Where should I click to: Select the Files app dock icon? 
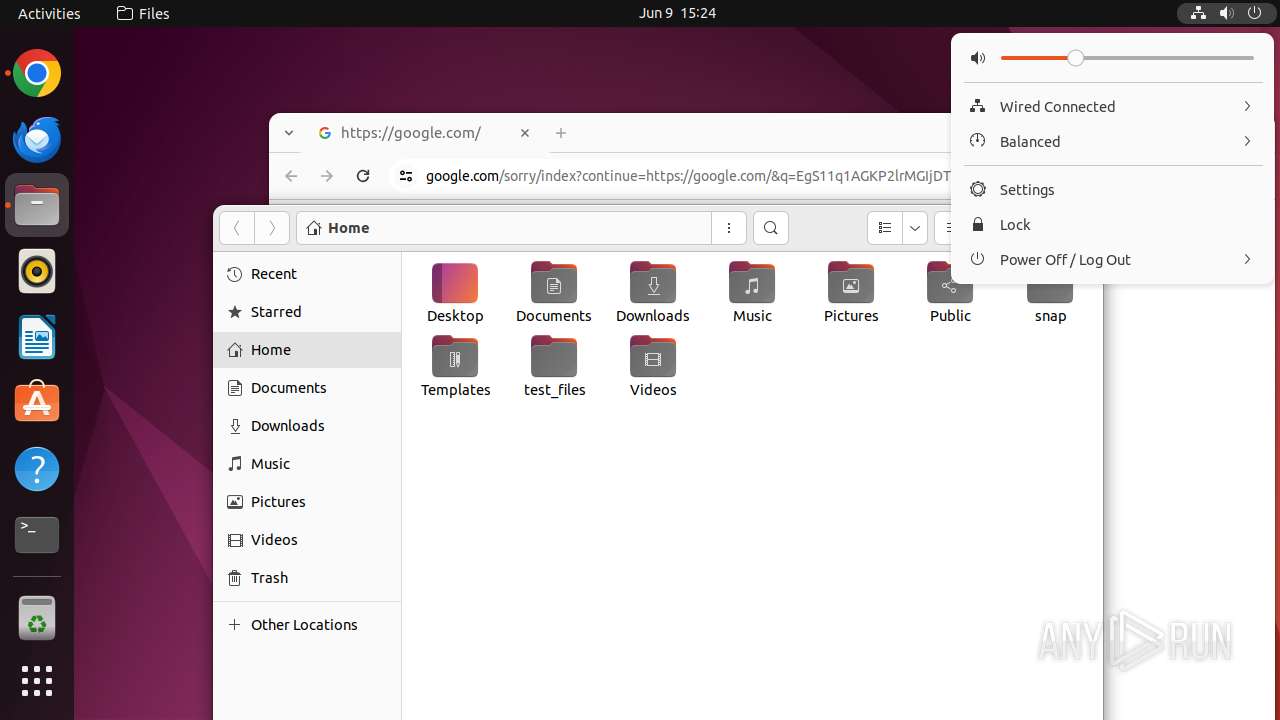tap(37, 205)
